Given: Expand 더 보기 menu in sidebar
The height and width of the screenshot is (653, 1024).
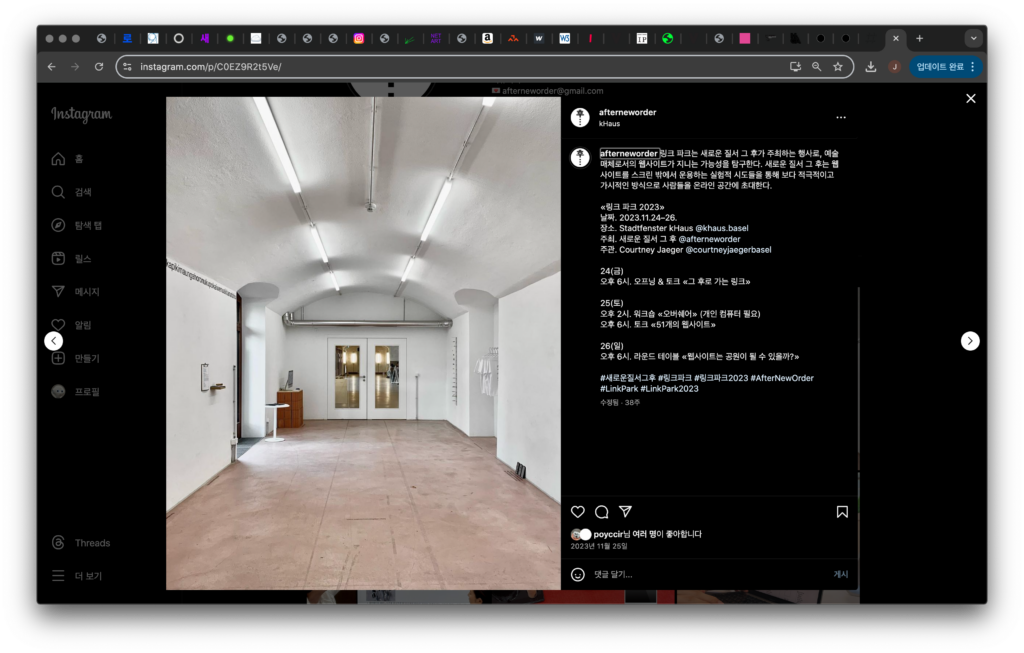Looking at the screenshot, I should point(76,576).
